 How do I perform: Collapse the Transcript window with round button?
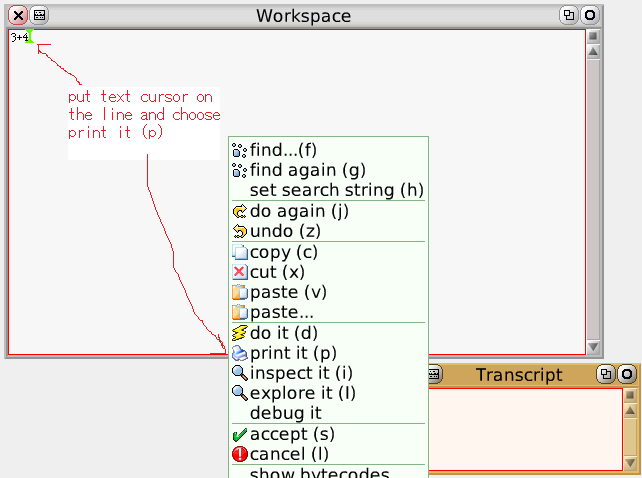(x=627, y=374)
